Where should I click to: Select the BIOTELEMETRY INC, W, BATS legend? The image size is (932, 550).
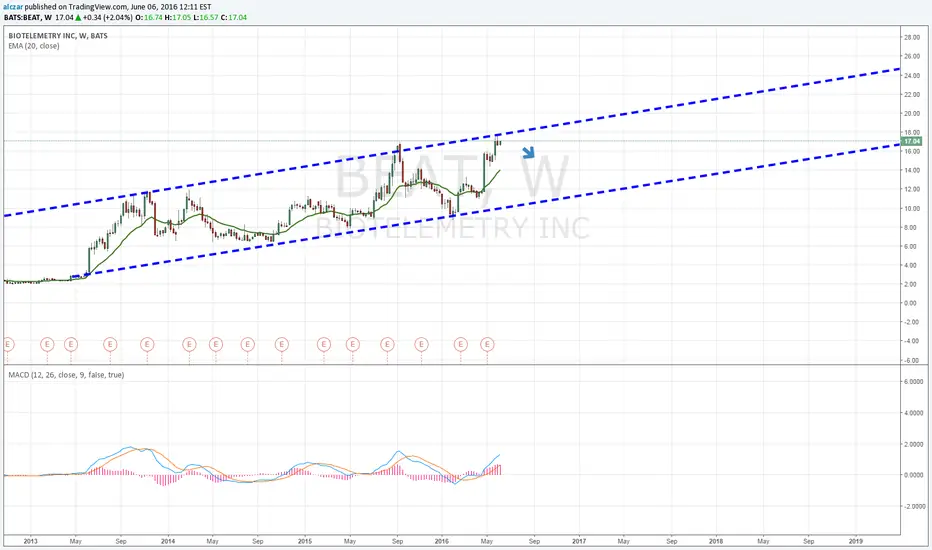point(58,36)
